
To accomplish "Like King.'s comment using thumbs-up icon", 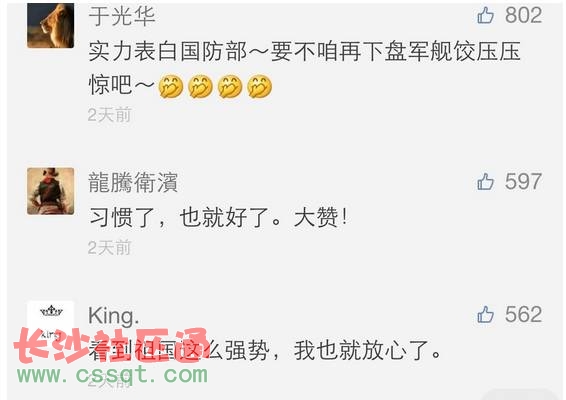I will click(x=485, y=314).
